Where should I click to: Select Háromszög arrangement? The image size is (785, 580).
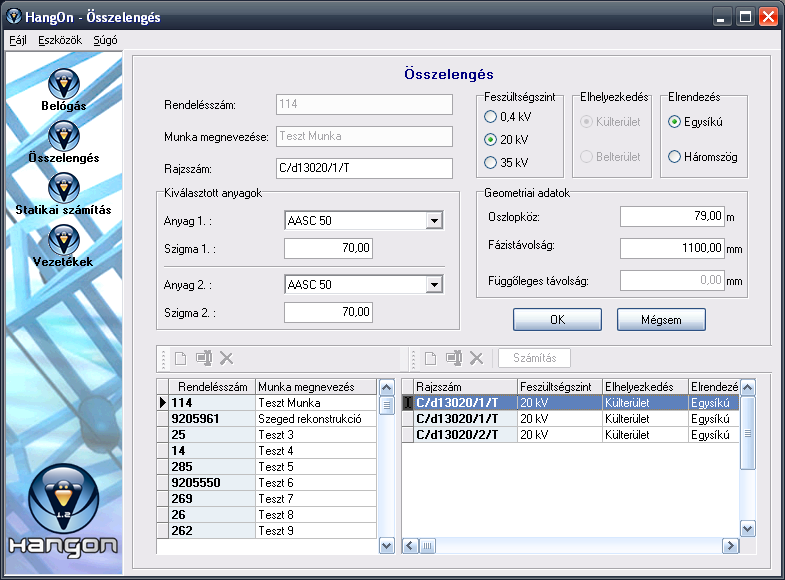pyautogui.click(x=675, y=156)
